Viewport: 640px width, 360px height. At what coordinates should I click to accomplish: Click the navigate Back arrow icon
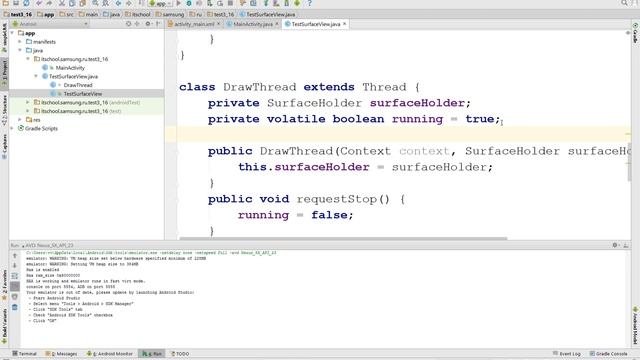click(x=118, y=3)
